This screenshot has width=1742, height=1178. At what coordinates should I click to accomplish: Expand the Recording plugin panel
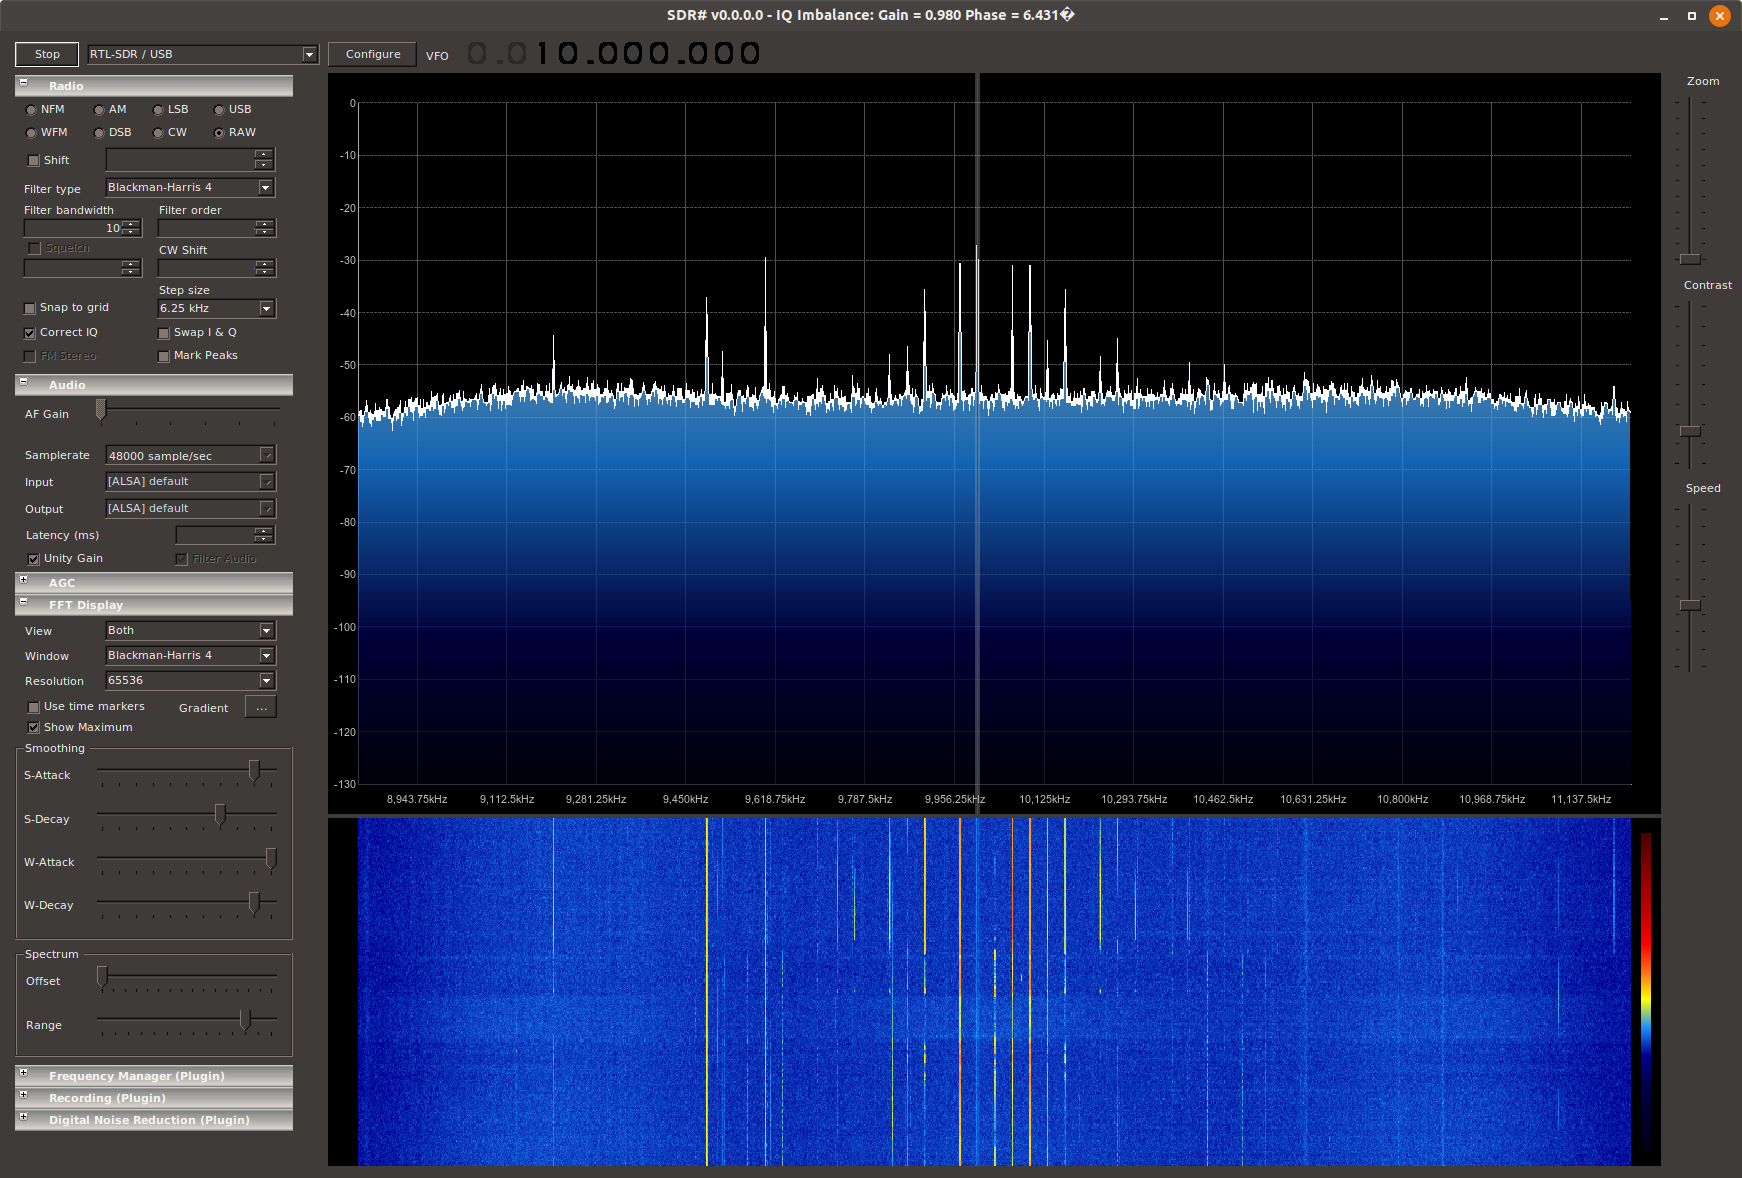[x=24, y=1096]
